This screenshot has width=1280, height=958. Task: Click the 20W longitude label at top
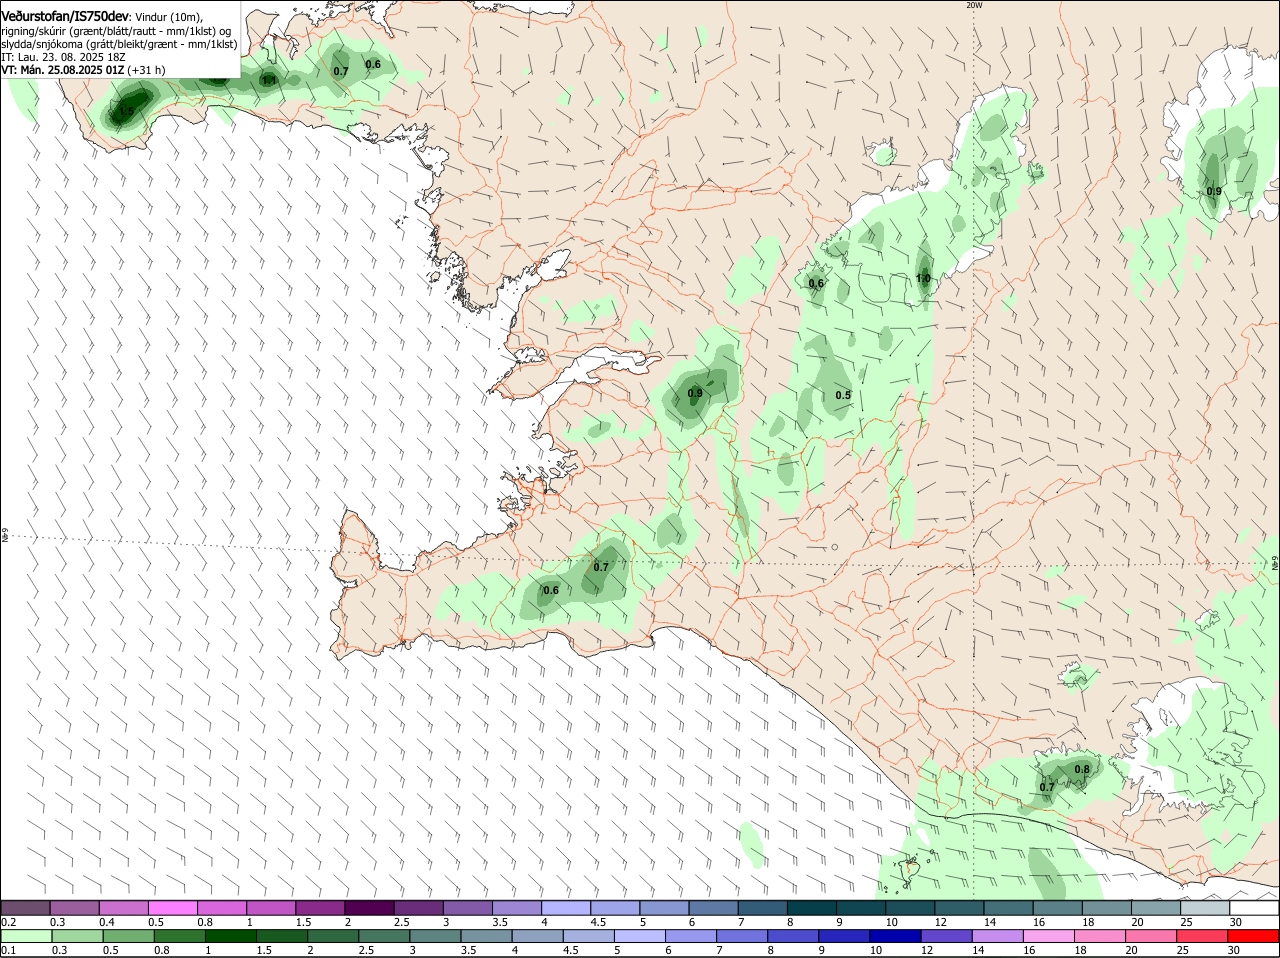974,5
